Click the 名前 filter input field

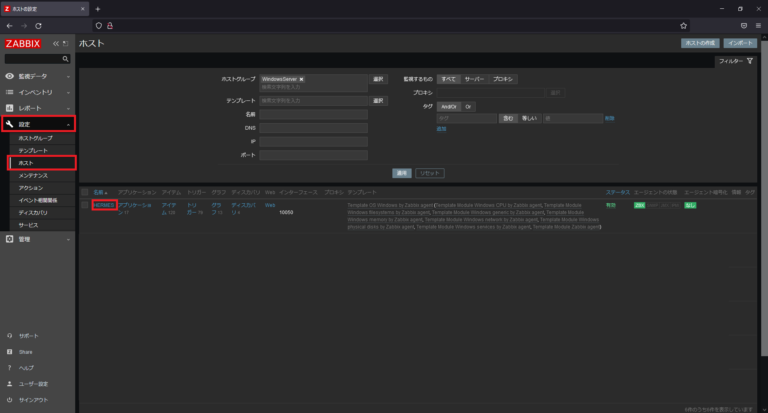(x=313, y=114)
